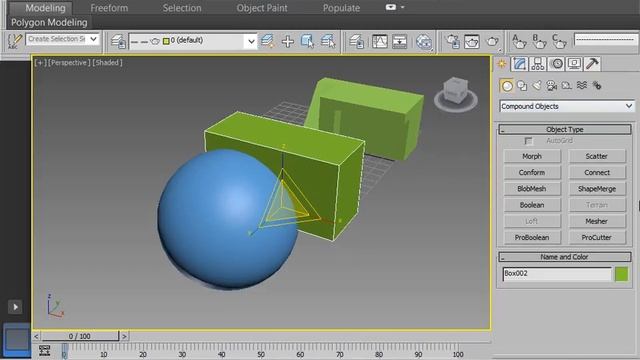Select the Space Warps category icon
Image resolution: width=640 pixels, height=360 pixels.
pos(582,85)
